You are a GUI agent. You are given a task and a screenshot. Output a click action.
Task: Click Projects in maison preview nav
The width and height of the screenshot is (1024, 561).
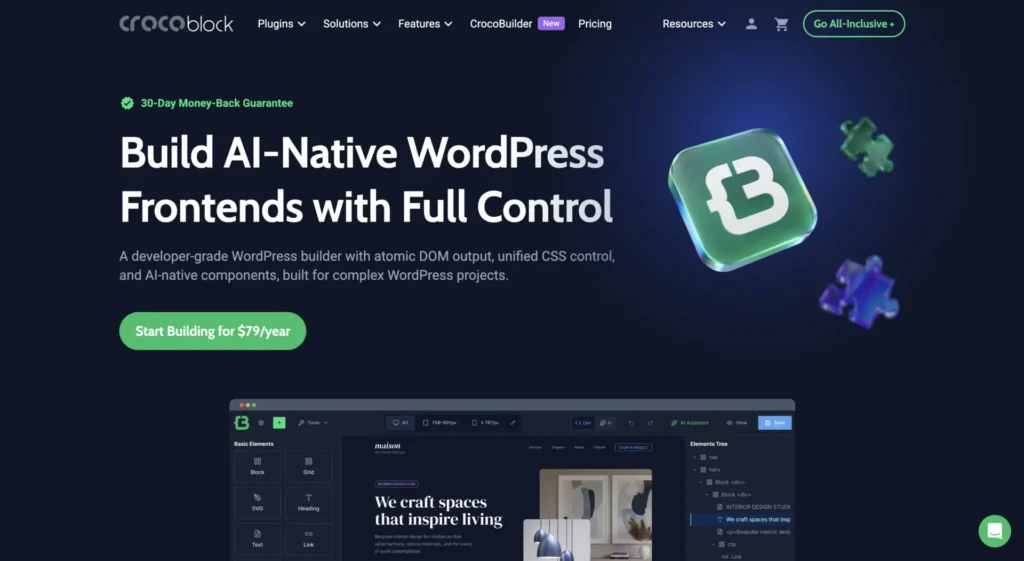coord(558,447)
